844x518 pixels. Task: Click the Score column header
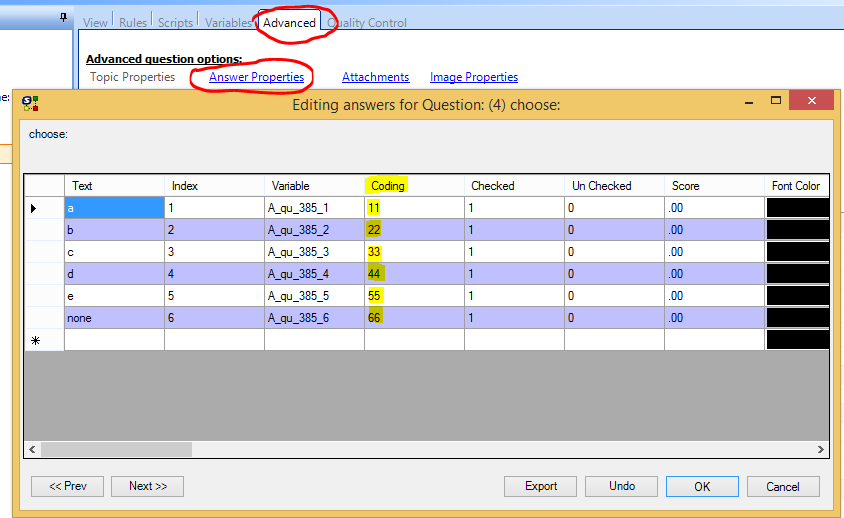pyautogui.click(x=714, y=186)
